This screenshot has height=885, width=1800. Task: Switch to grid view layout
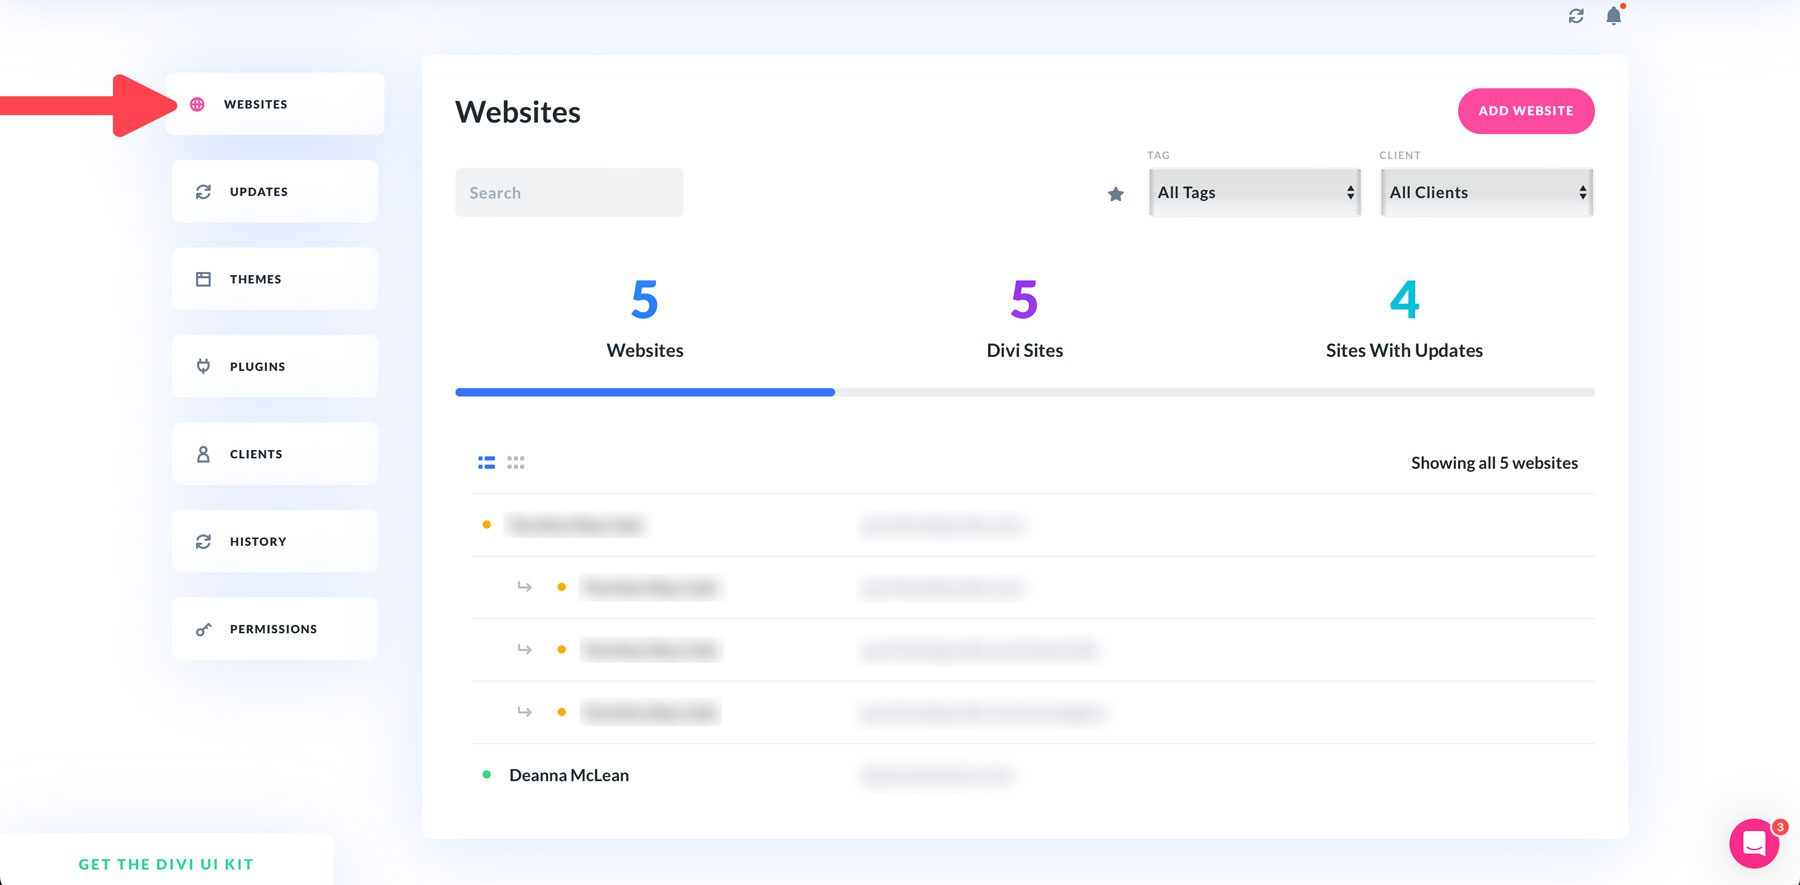click(x=516, y=463)
